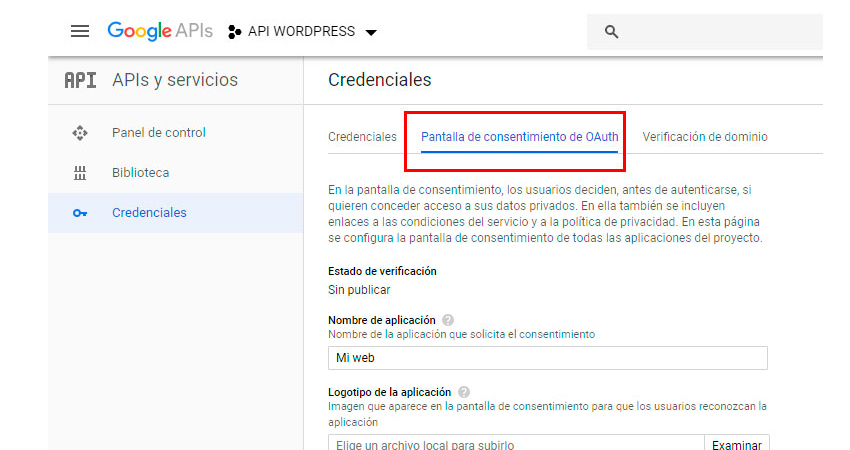Switch to Pantalla de consentimiento de OAuth tab

tap(519, 137)
